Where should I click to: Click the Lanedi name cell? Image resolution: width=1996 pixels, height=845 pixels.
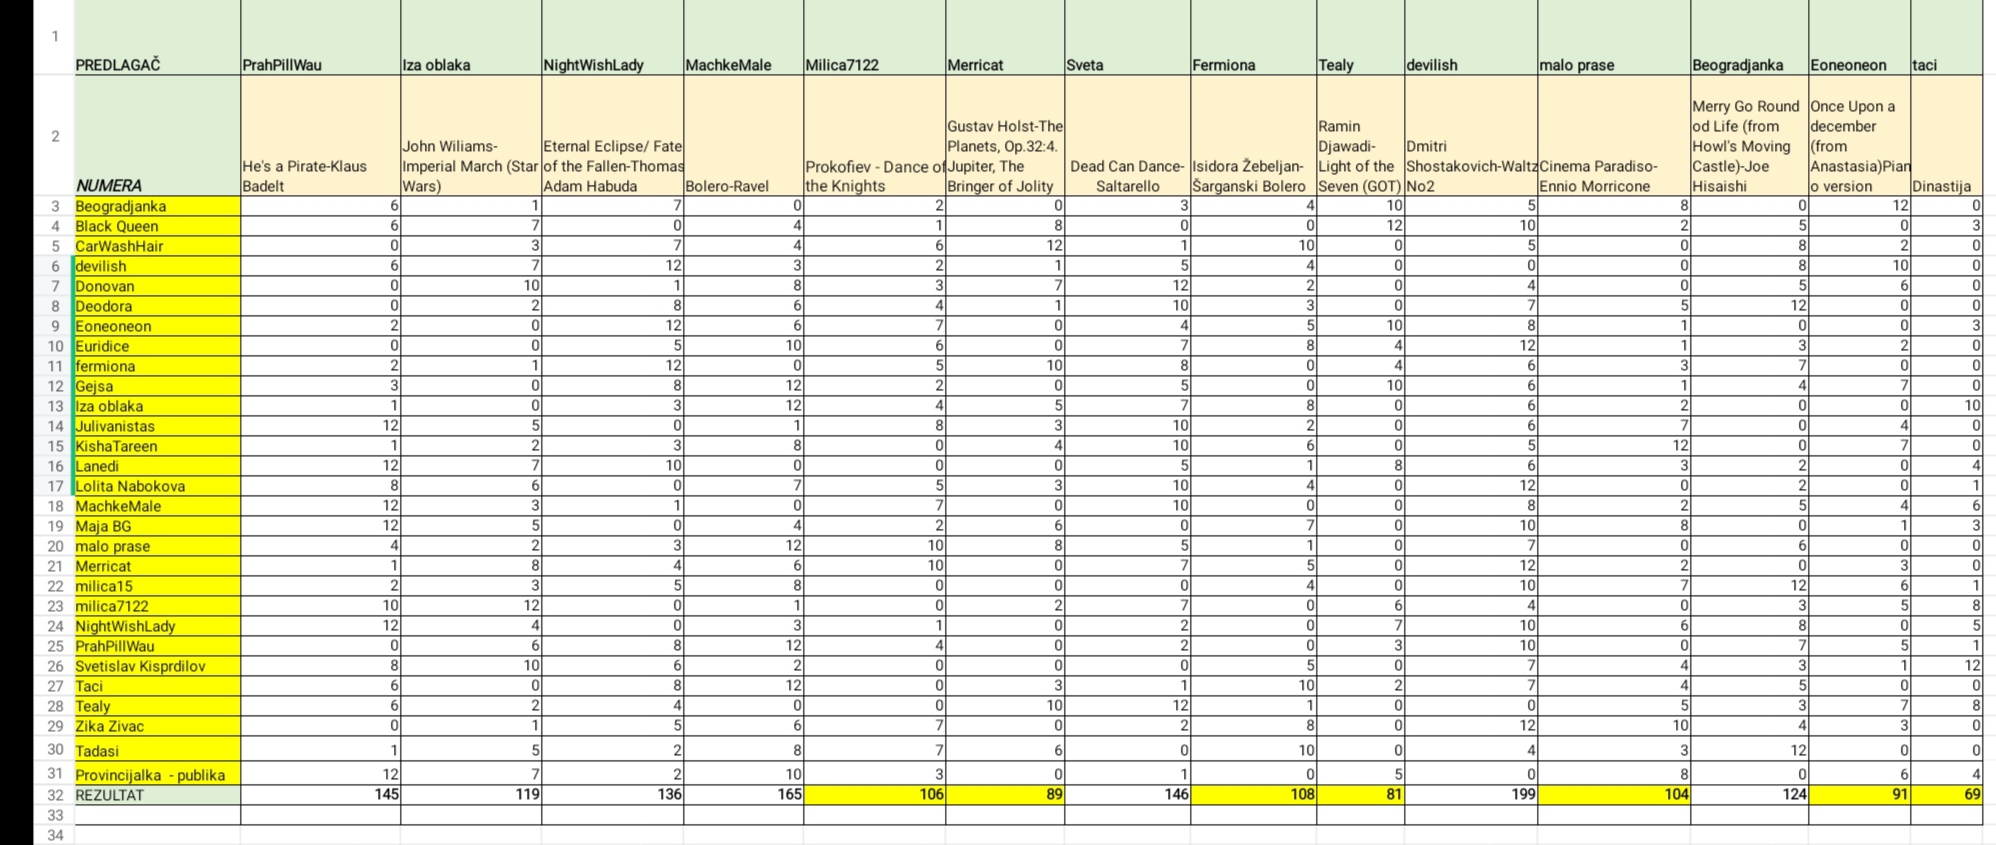click(157, 466)
